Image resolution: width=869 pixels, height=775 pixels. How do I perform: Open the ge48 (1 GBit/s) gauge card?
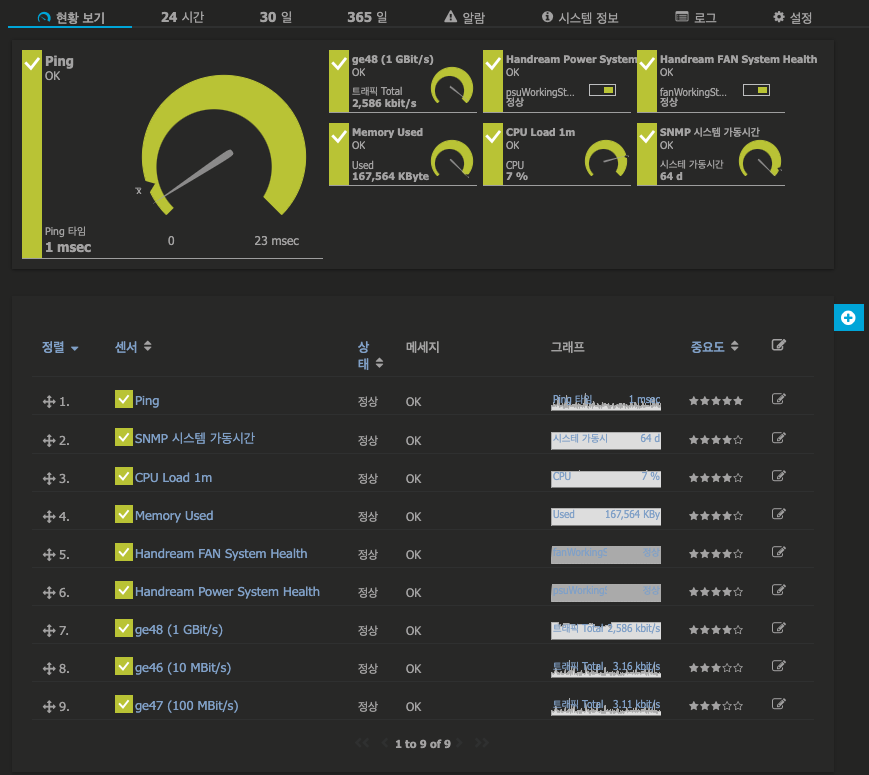pyautogui.click(x=403, y=81)
